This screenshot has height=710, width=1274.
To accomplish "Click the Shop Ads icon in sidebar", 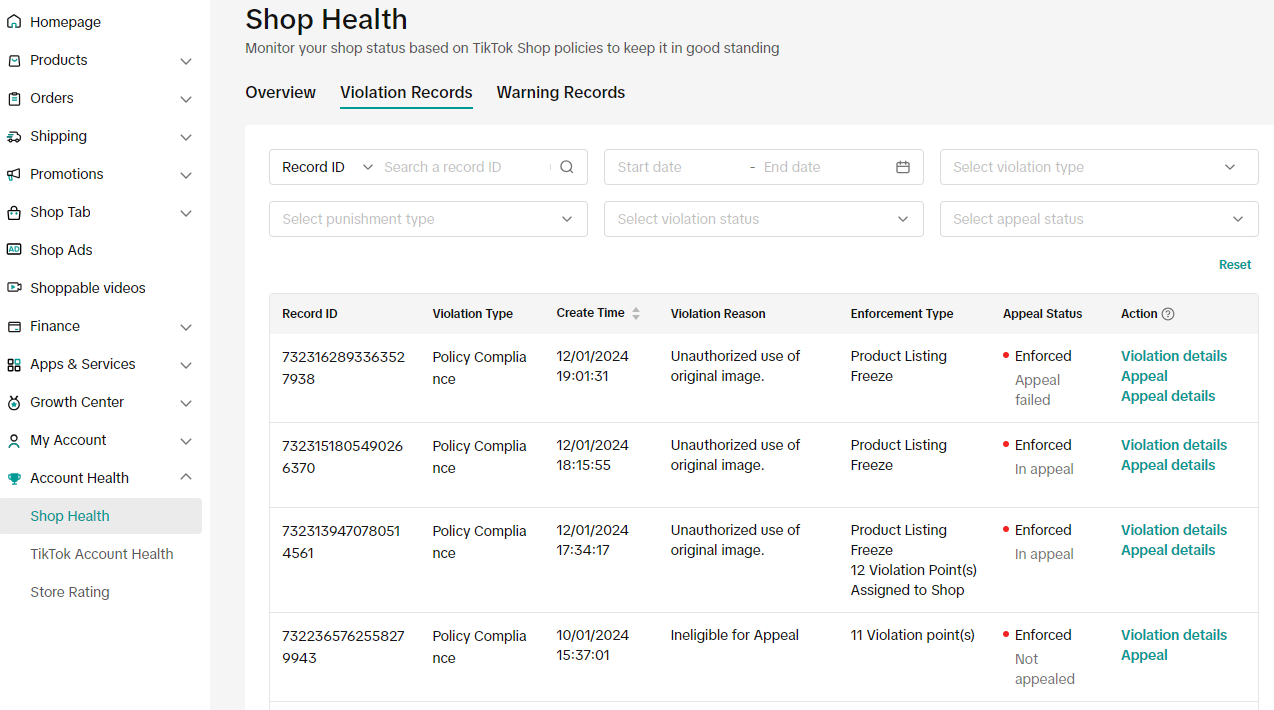I will (x=14, y=250).
